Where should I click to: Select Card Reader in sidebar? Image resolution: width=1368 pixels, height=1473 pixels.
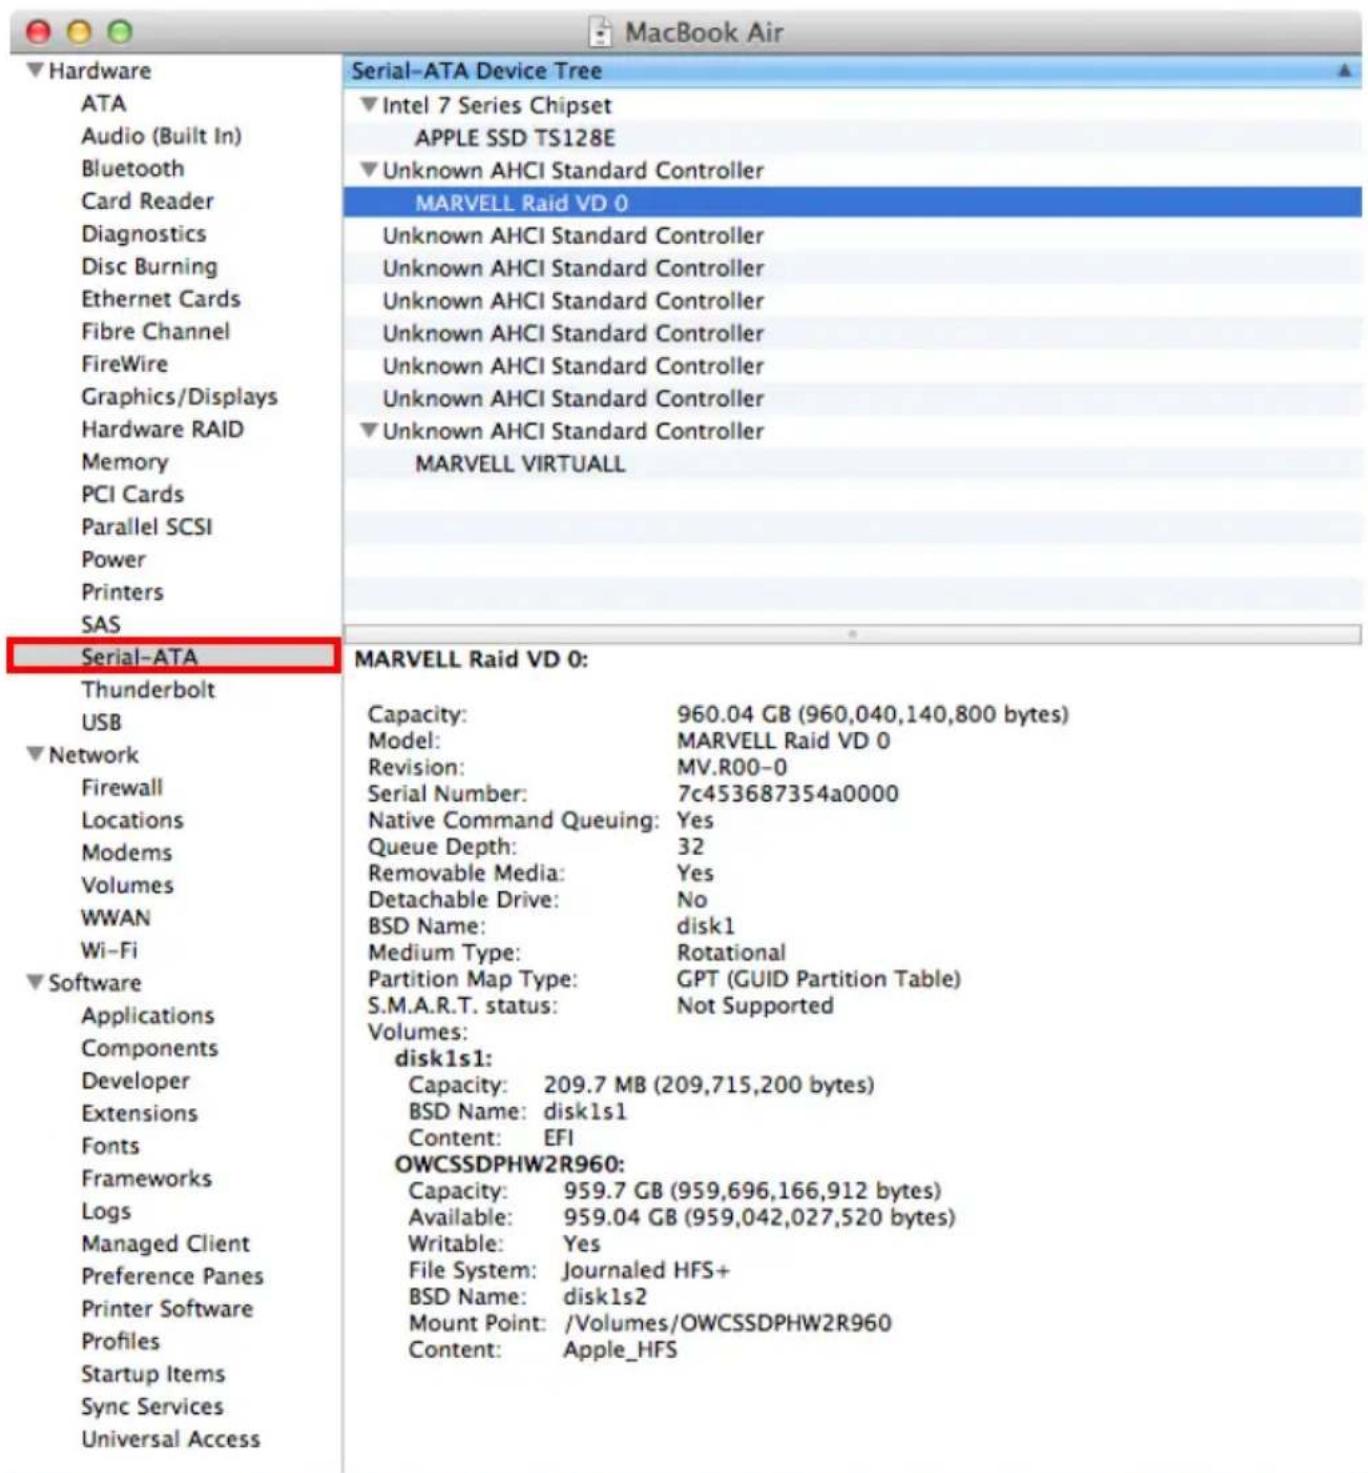(148, 201)
